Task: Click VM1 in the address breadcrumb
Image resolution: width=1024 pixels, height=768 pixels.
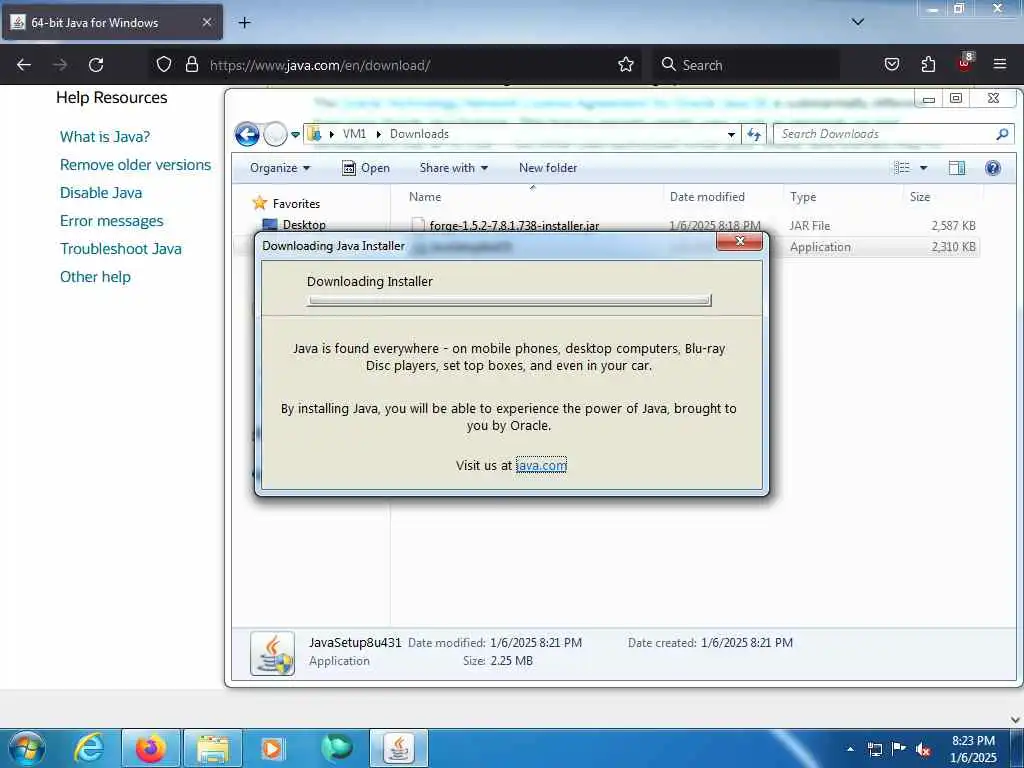Action: 354,134
